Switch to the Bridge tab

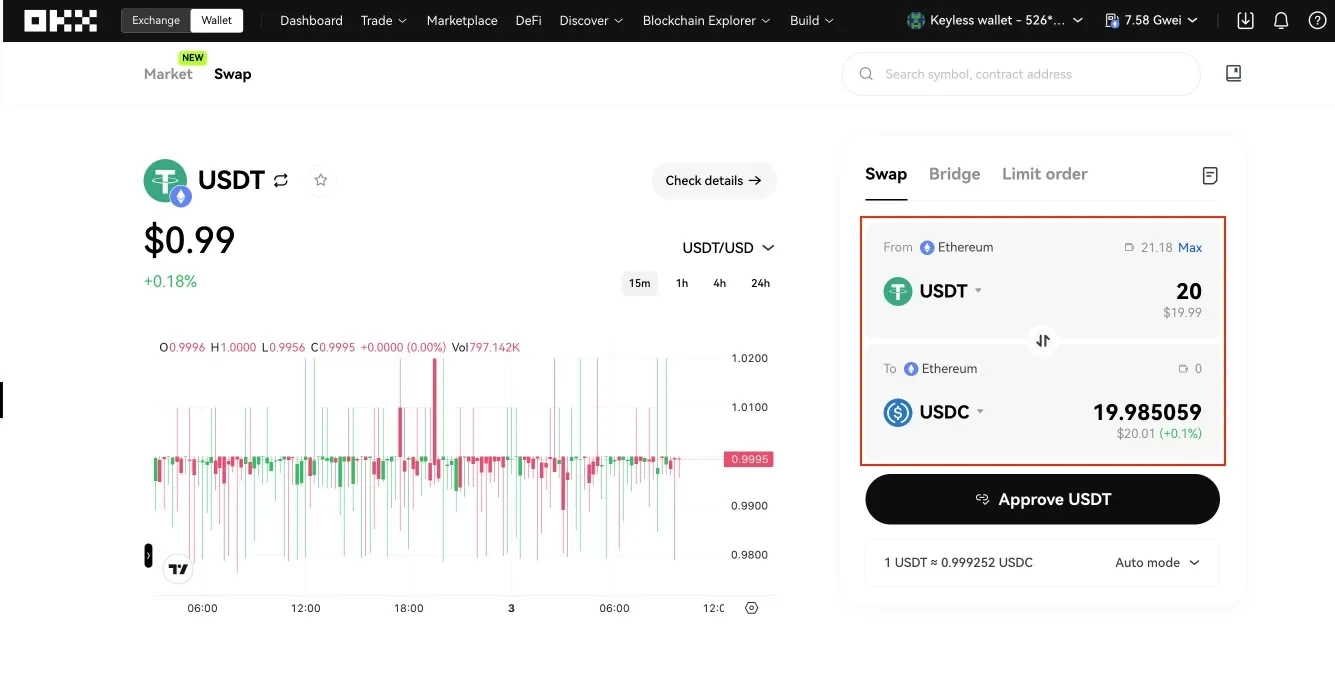click(954, 173)
